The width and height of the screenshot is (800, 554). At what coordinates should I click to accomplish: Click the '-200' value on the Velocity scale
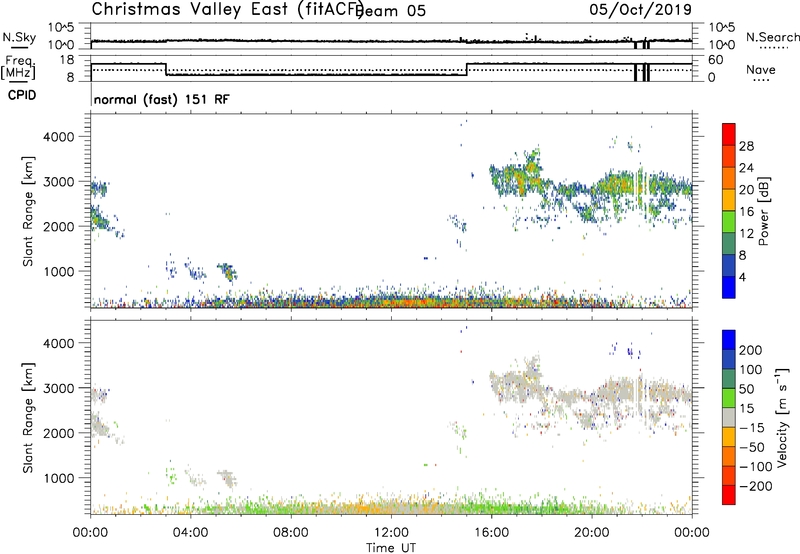(756, 486)
